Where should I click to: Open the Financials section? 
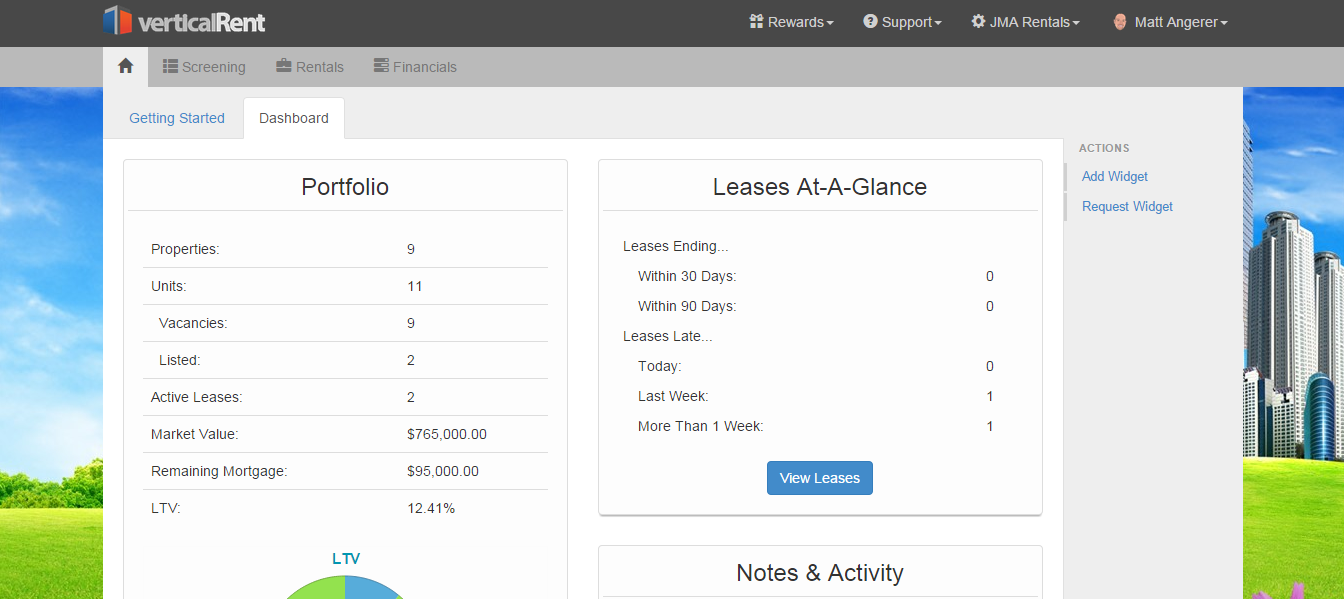415,67
